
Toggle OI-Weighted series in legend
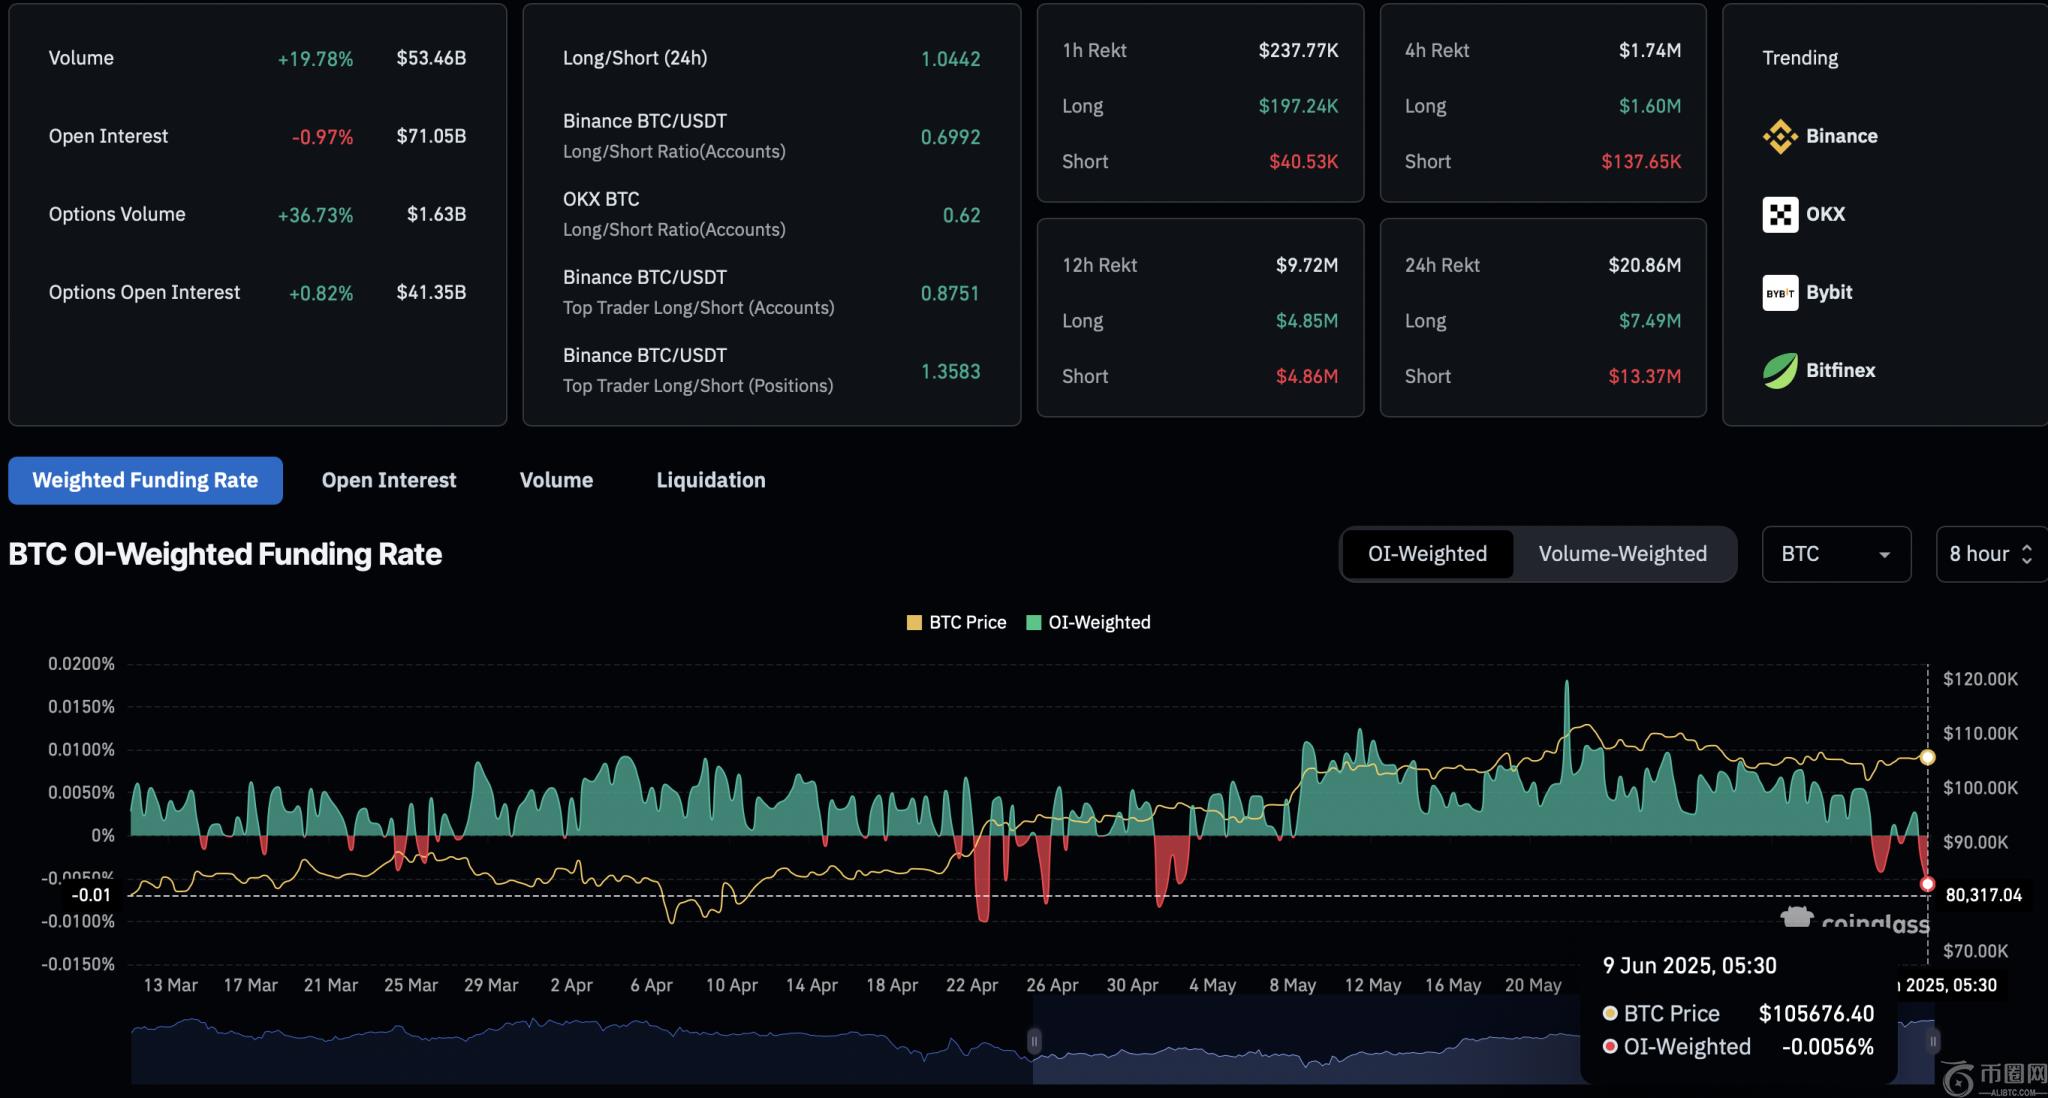pyautogui.click(x=1089, y=622)
